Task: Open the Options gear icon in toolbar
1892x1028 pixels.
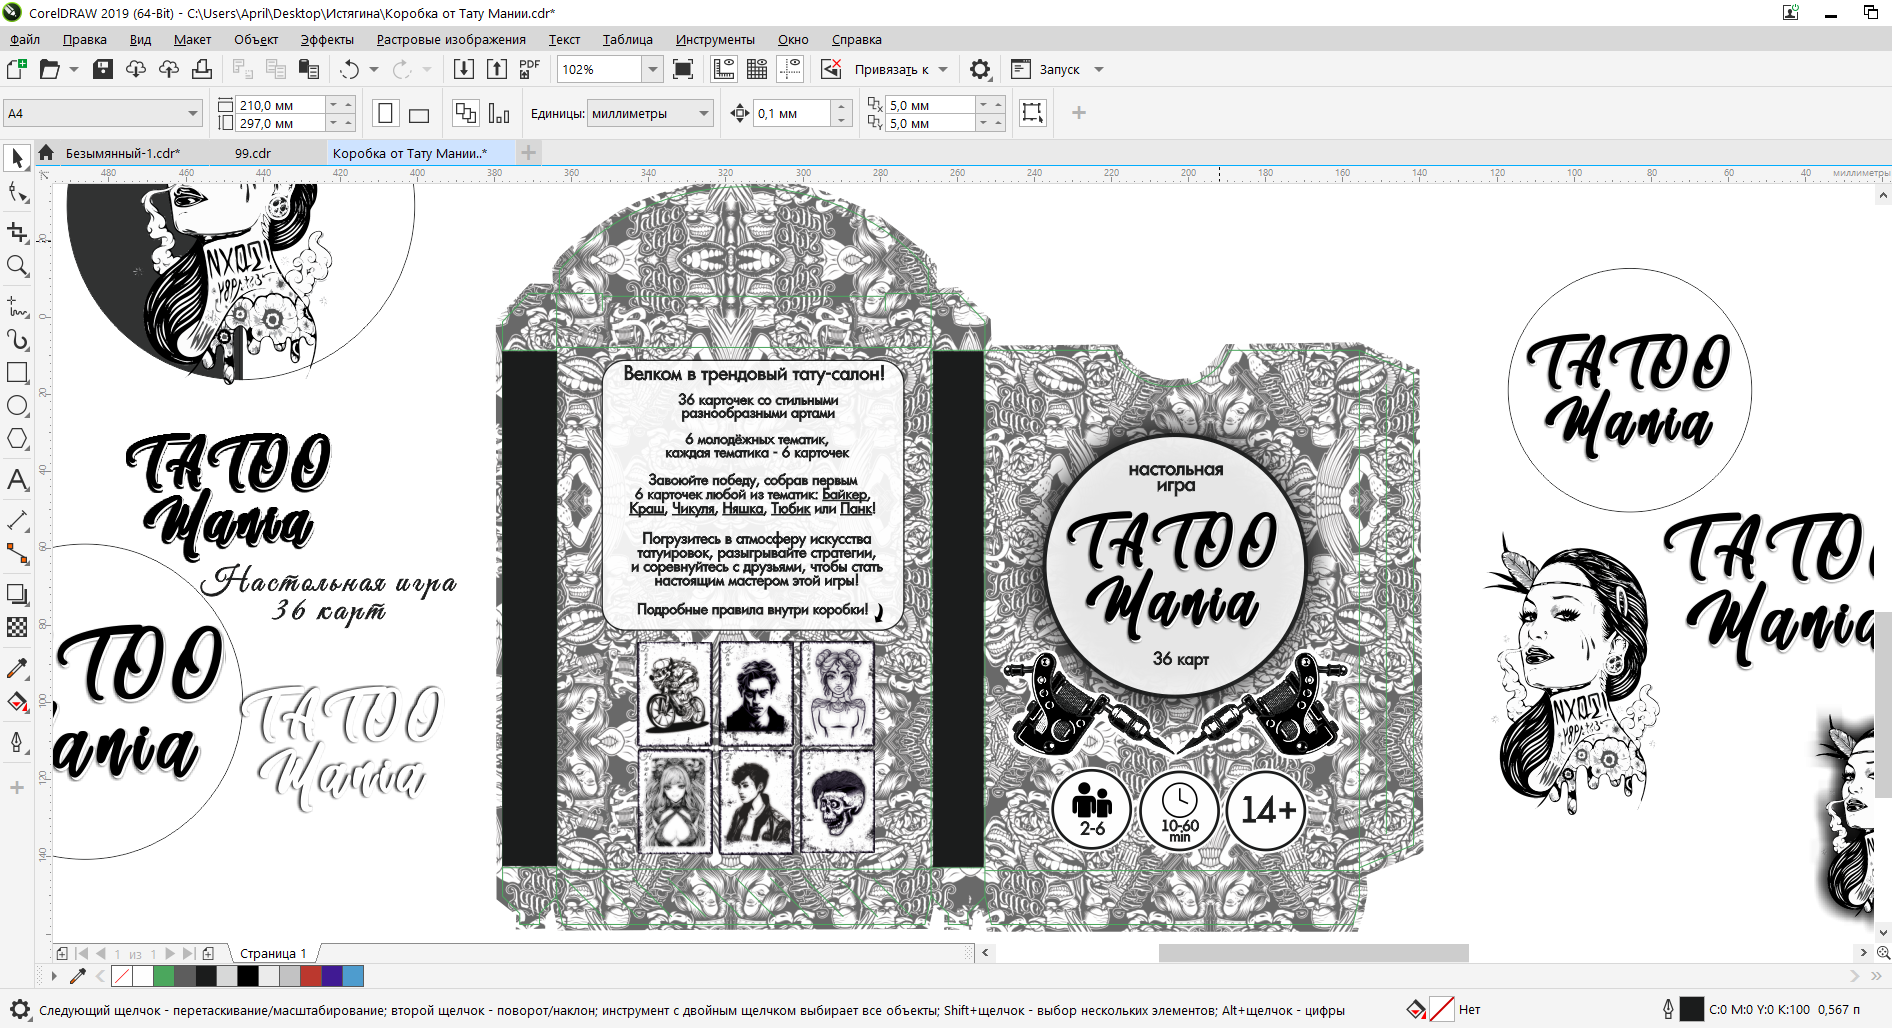Action: [x=980, y=69]
